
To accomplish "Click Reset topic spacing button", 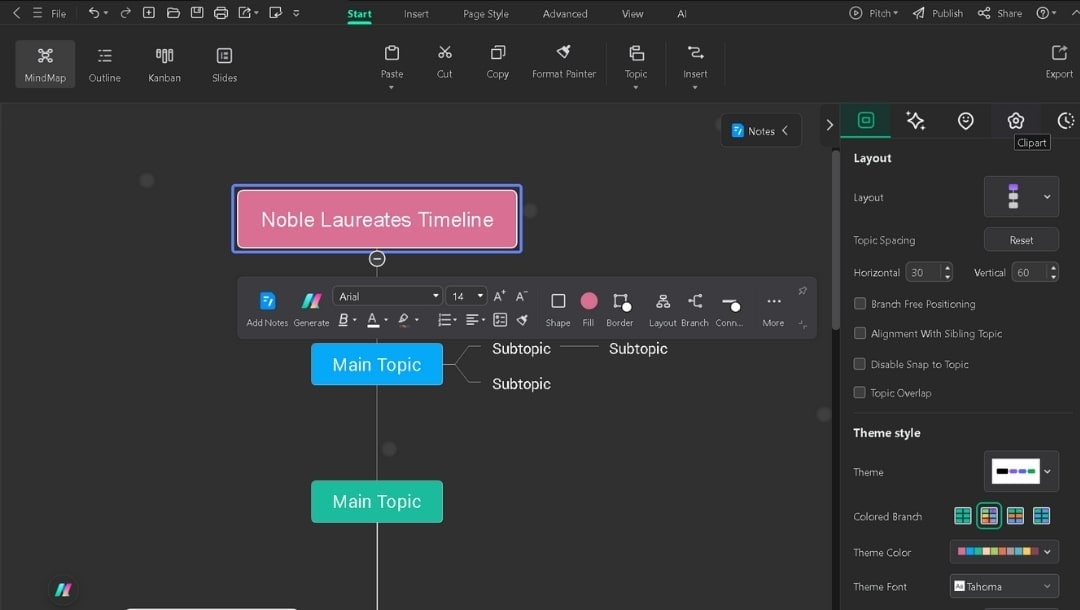I will (x=1021, y=240).
